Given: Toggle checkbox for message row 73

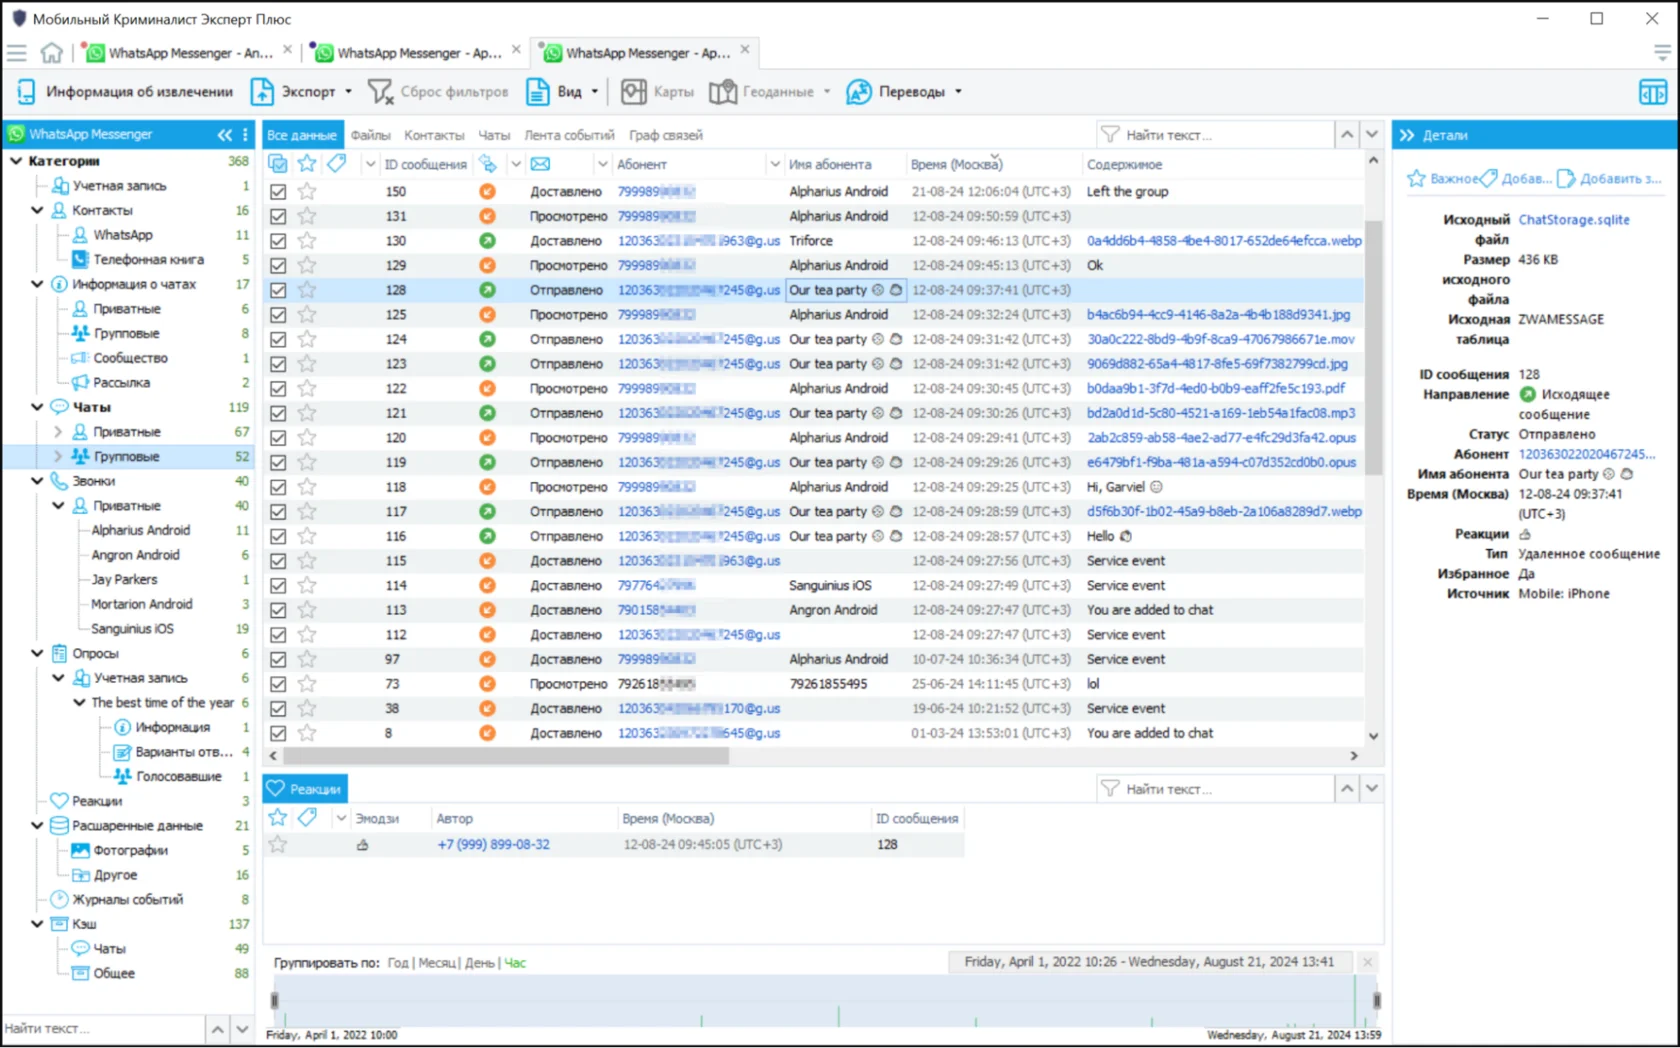Looking at the screenshot, I should [x=278, y=684].
